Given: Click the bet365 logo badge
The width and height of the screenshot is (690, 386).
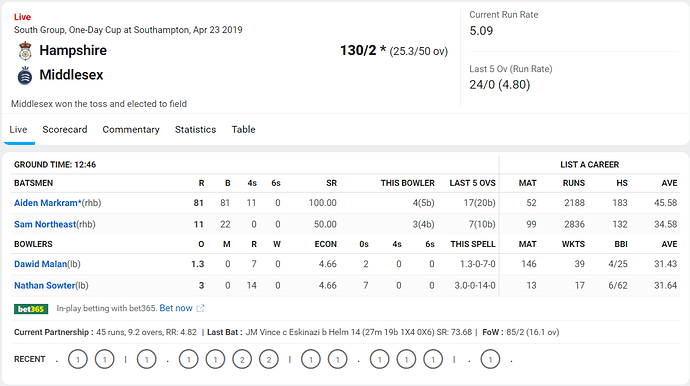Looking at the screenshot, I should (31, 309).
